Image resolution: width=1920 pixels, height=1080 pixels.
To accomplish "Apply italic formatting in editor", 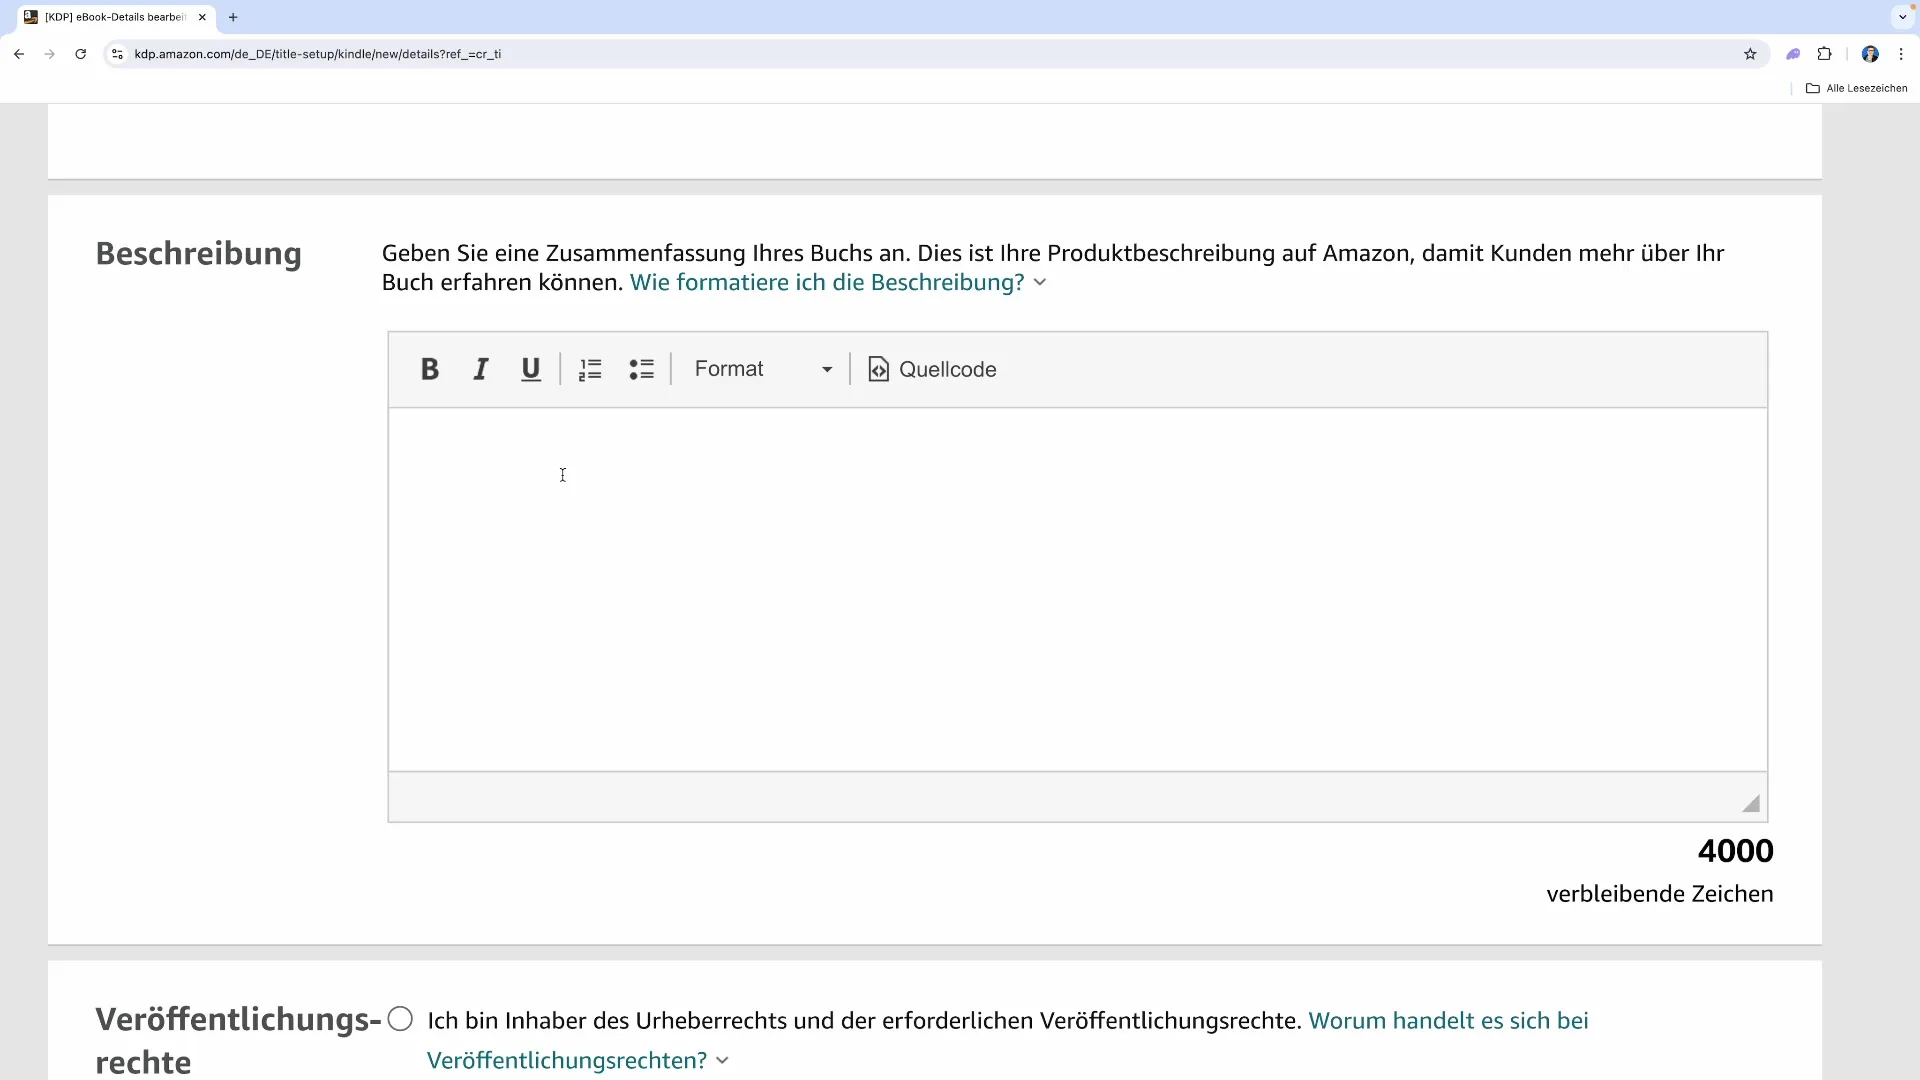I will click(481, 369).
